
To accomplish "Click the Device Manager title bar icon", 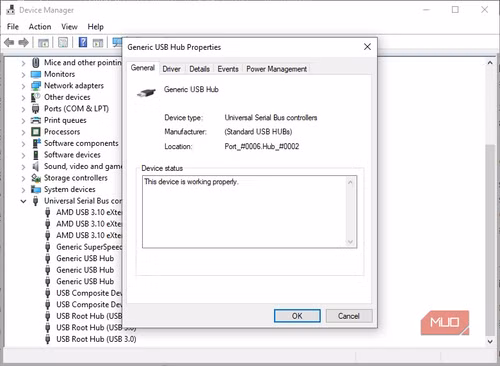I will pos(11,10).
